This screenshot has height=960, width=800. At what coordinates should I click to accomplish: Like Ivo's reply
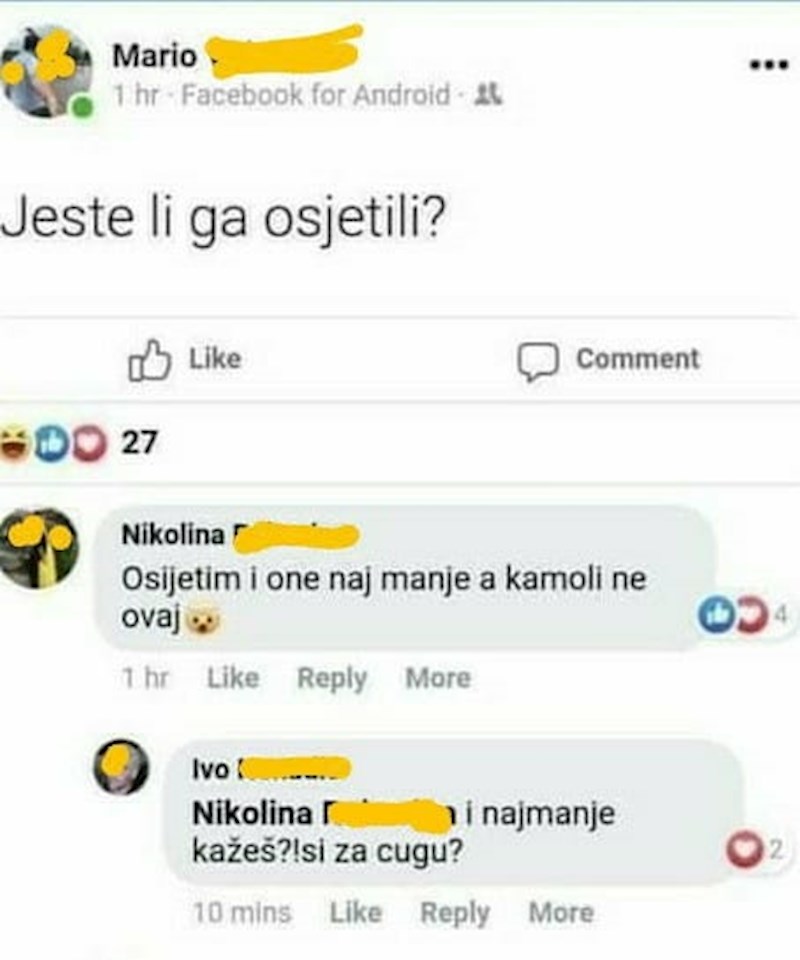tap(355, 913)
